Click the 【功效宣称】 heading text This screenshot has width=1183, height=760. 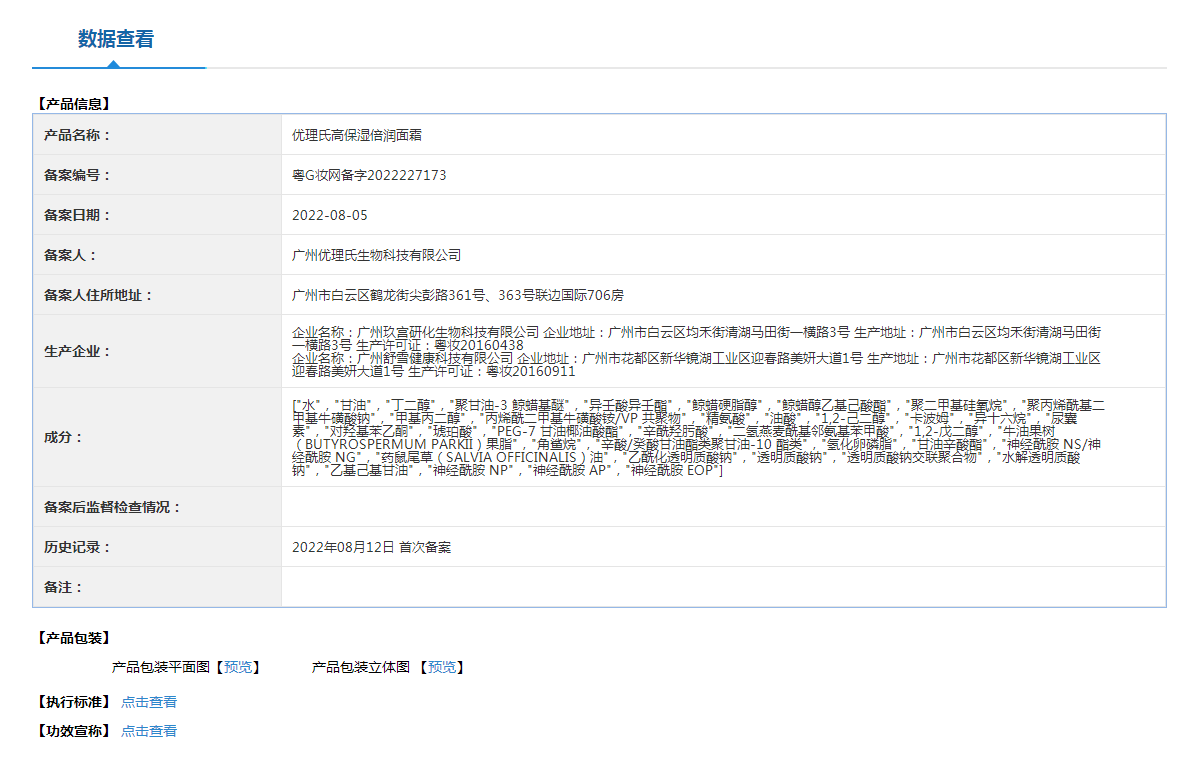tap(73, 731)
